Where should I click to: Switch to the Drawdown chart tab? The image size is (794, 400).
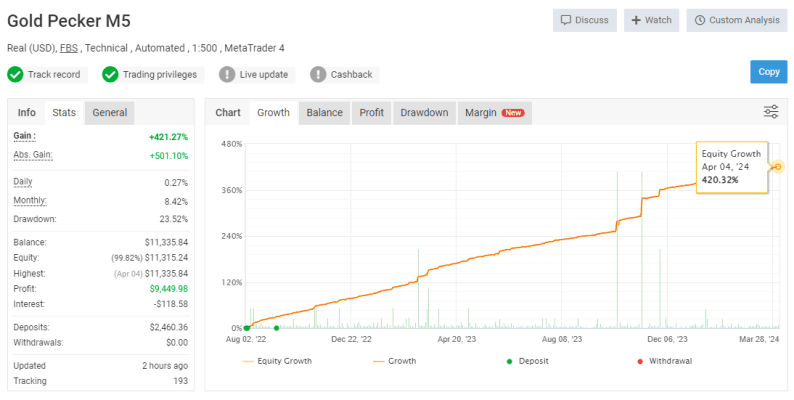pos(424,113)
